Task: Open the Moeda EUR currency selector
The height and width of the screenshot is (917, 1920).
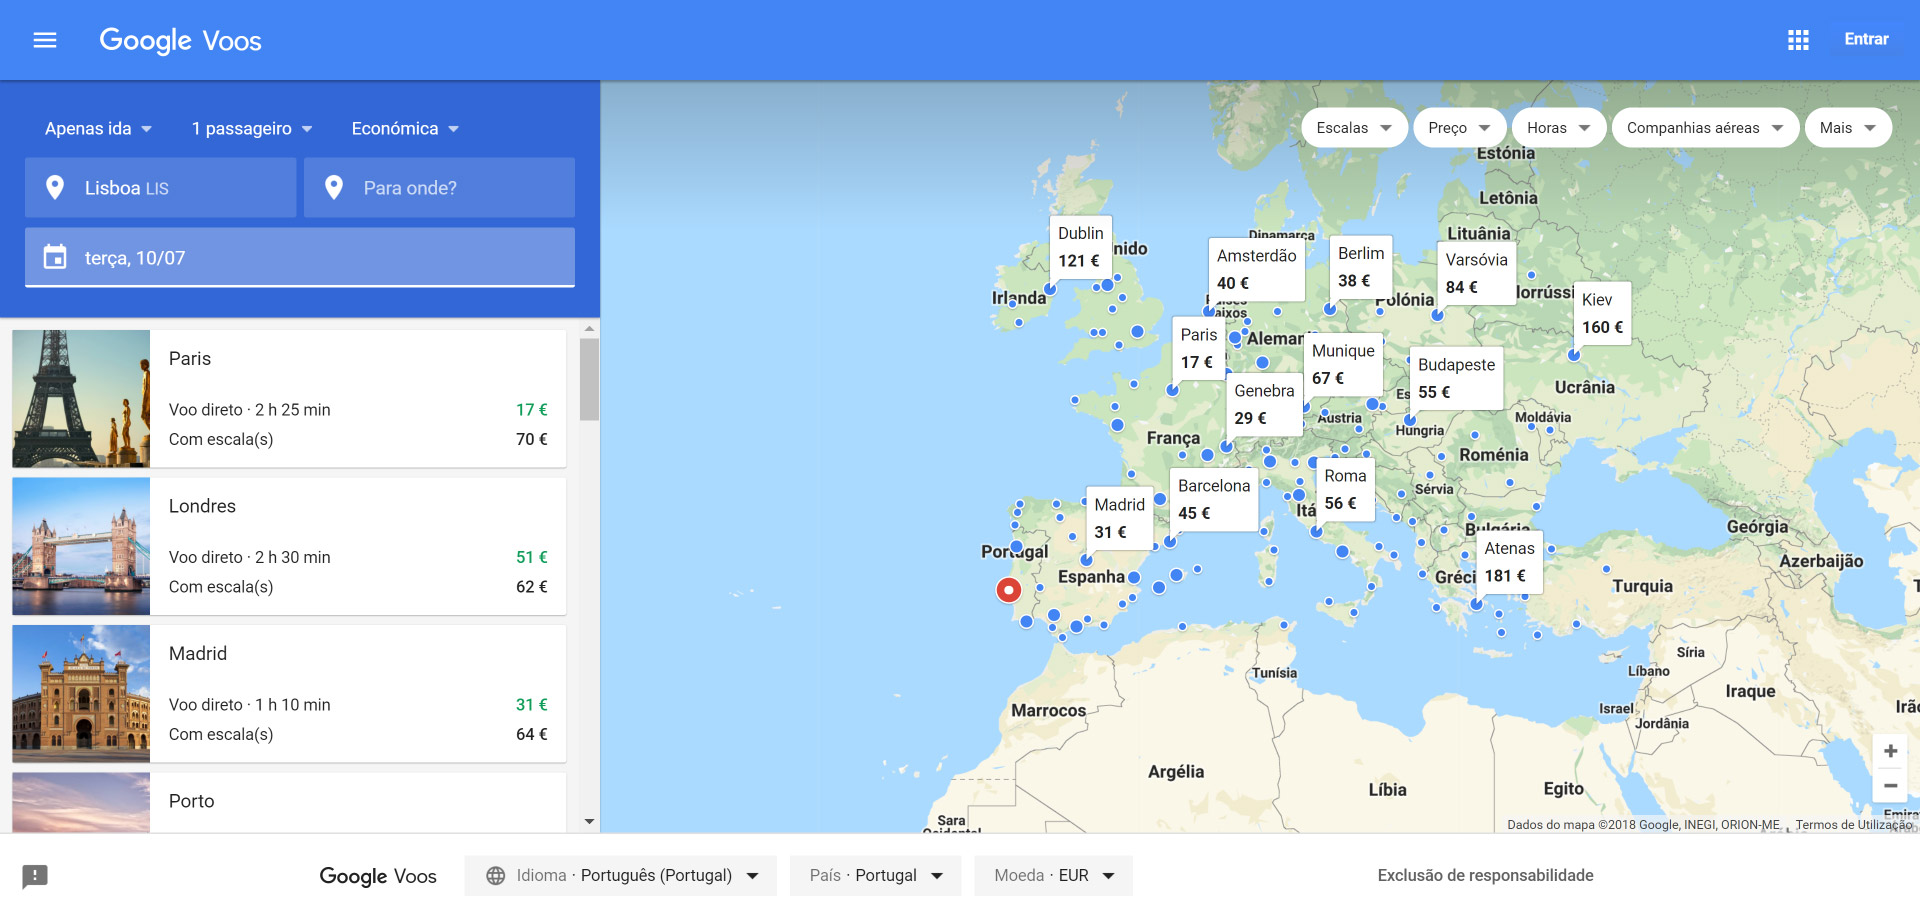Action: [x=1053, y=875]
